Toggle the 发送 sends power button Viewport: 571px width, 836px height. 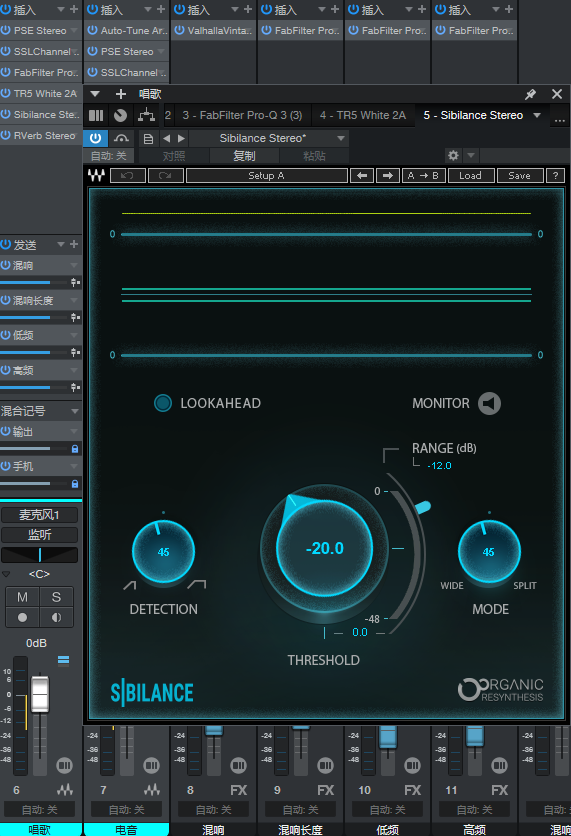click(x=6, y=245)
